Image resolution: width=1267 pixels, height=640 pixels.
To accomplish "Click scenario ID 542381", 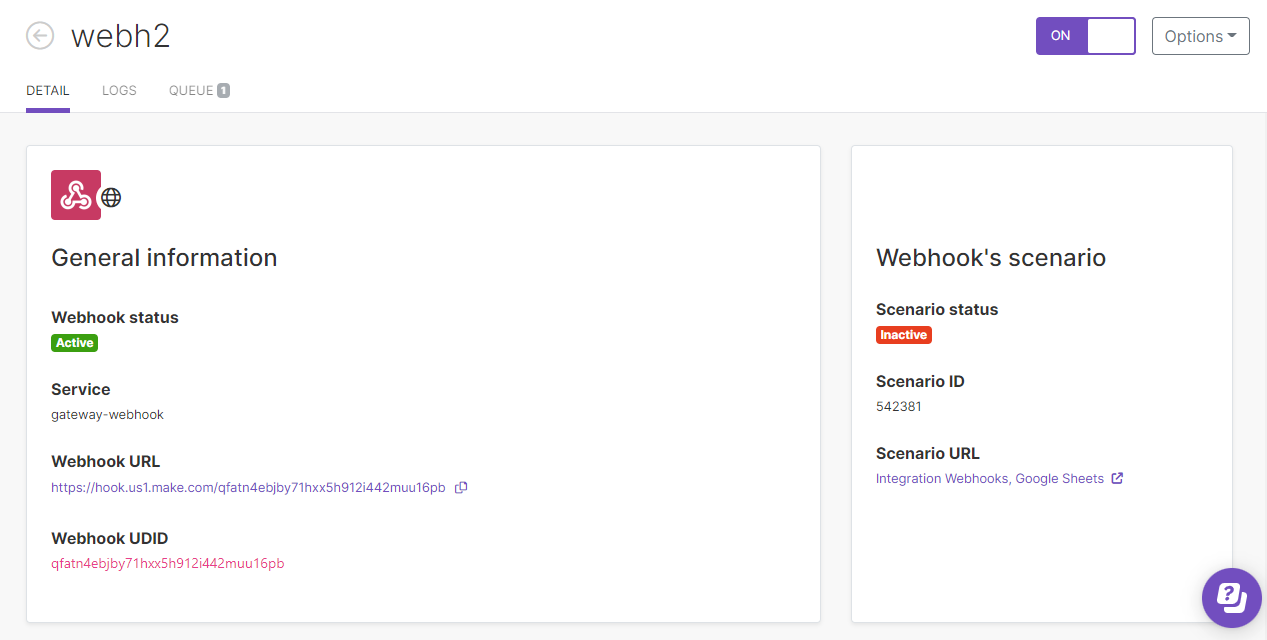I will (899, 407).
